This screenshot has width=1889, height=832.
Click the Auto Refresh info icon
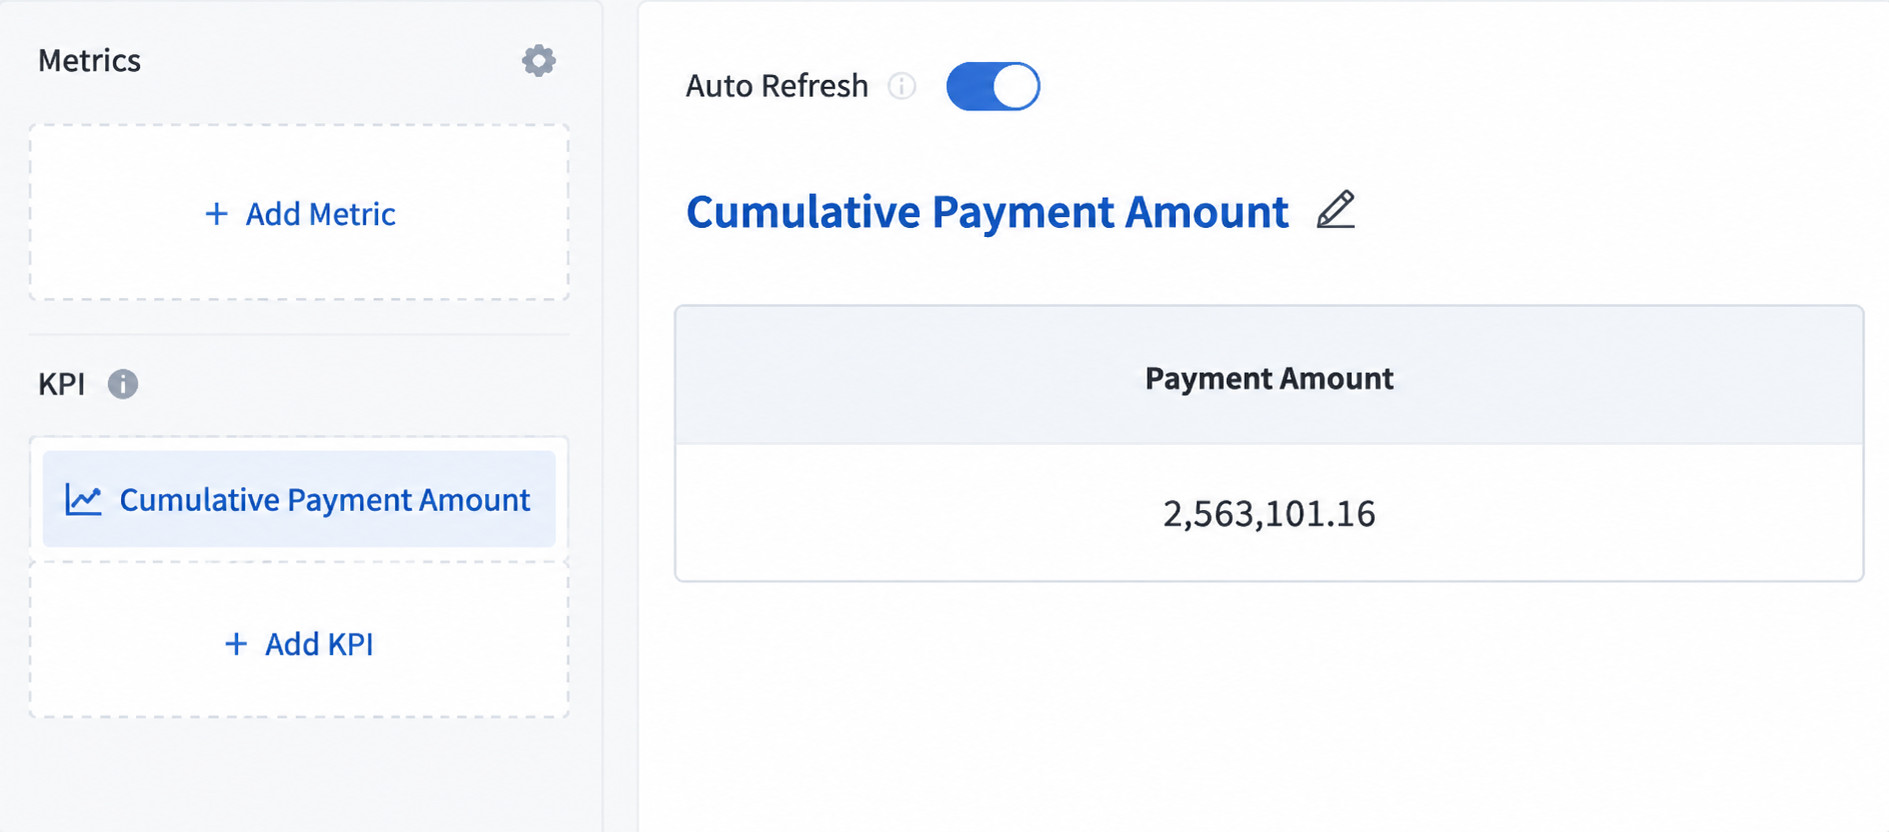click(x=902, y=86)
